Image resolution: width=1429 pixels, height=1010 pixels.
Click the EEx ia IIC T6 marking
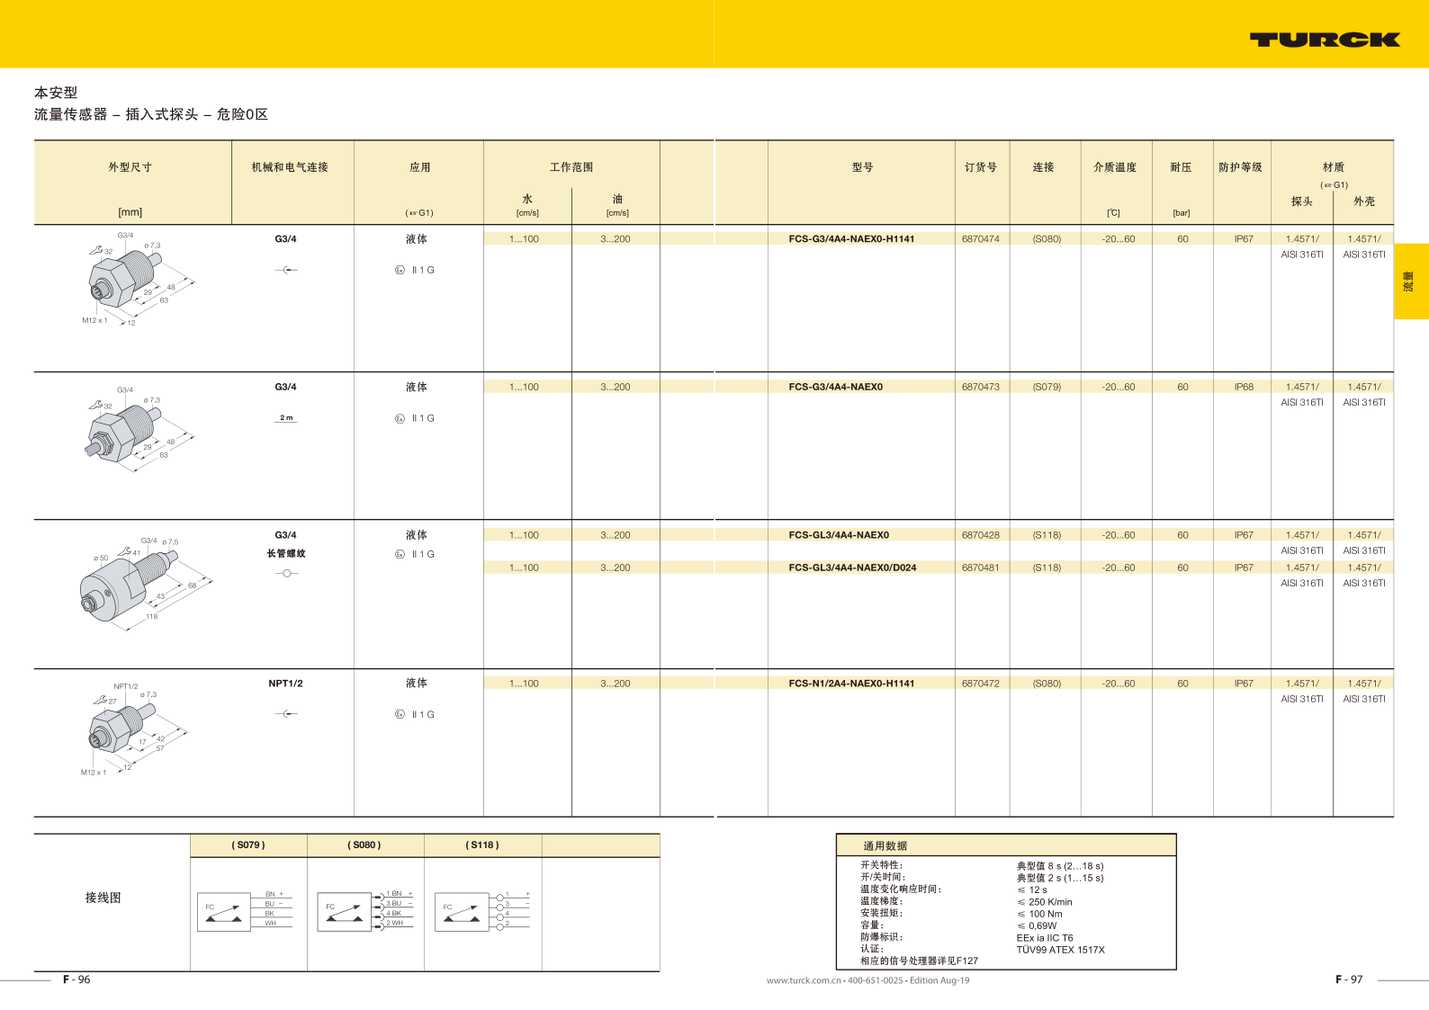pyautogui.click(x=1044, y=938)
